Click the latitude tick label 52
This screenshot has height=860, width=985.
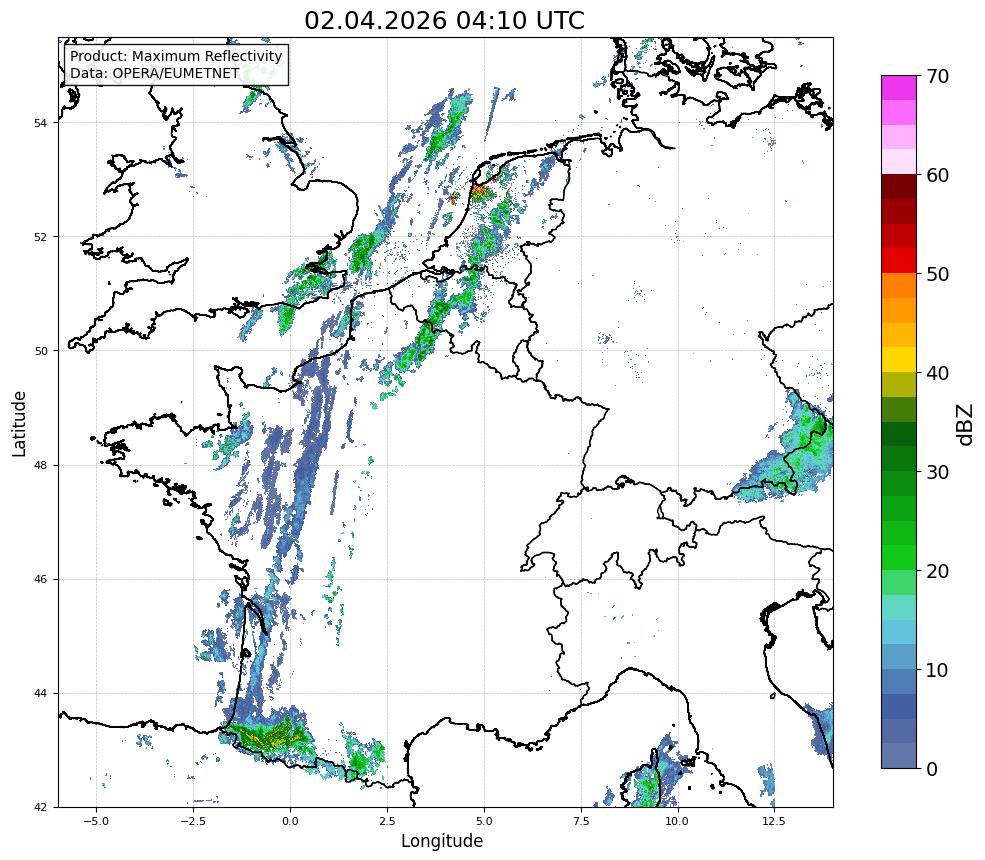tap(40, 237)
